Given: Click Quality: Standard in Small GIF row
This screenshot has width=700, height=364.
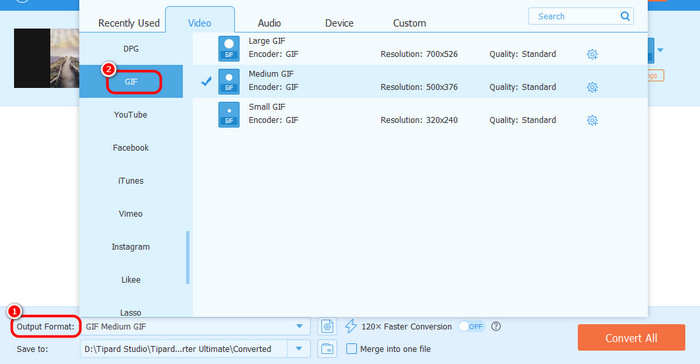Looking at the screenshot, I should [x=522, y=120].
